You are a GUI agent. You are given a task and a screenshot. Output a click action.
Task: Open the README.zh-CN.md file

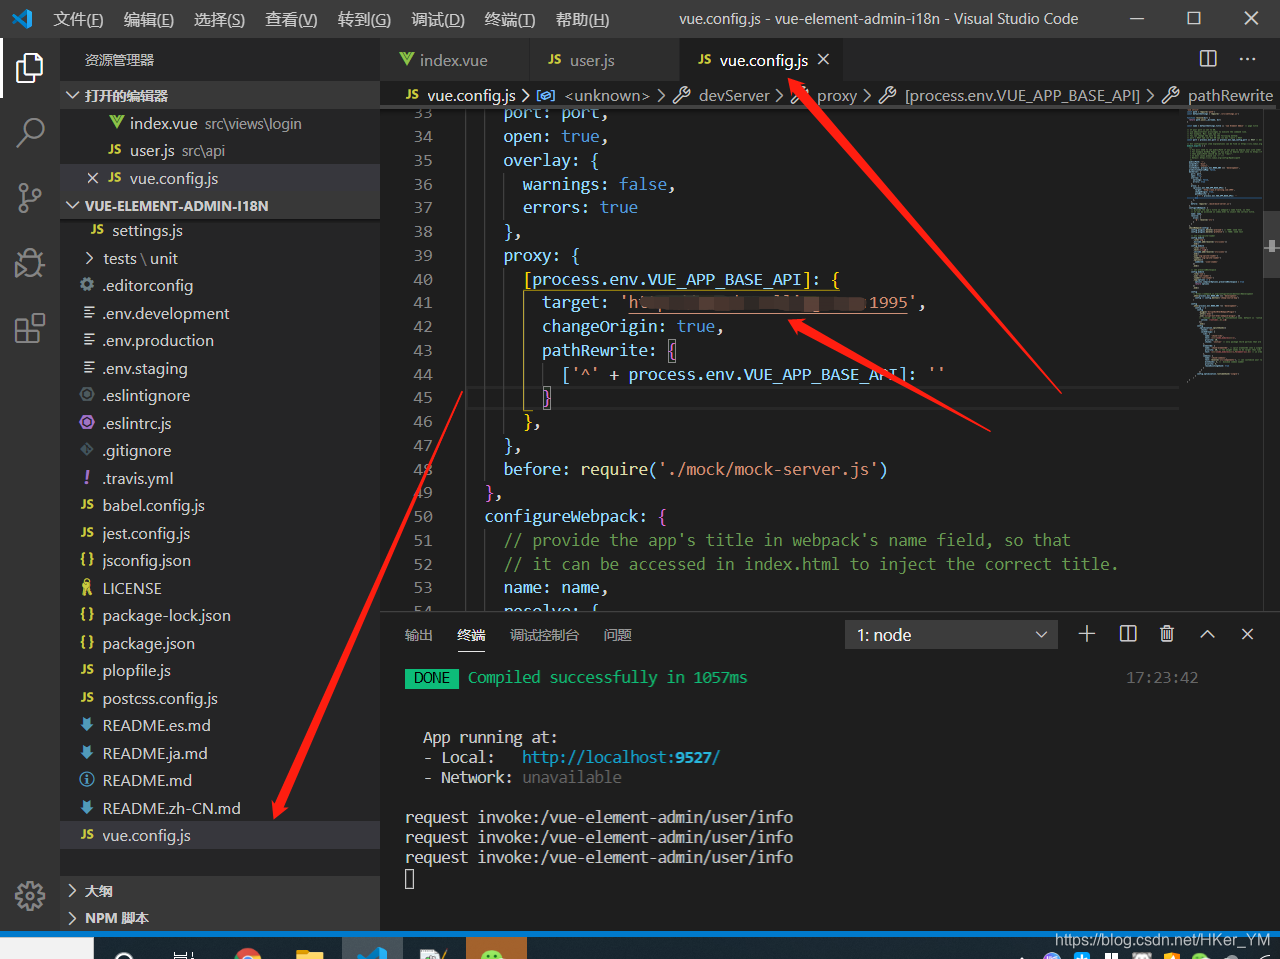point(220,808)
